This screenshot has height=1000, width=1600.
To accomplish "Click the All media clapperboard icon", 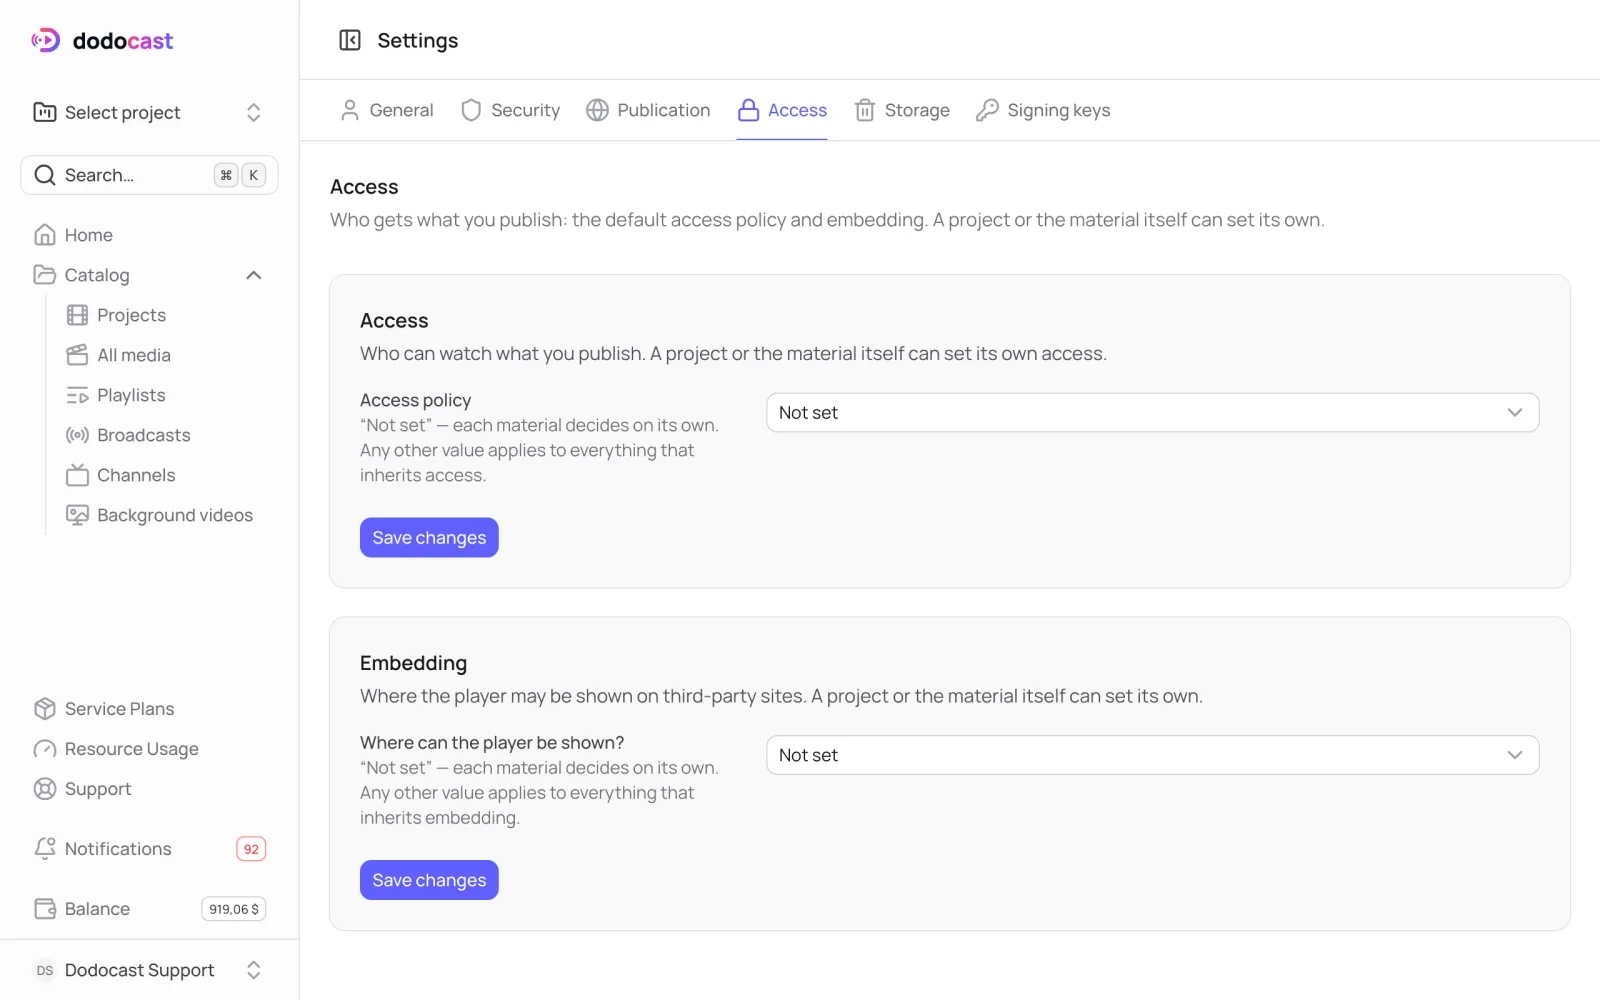I will coord(77,355).
